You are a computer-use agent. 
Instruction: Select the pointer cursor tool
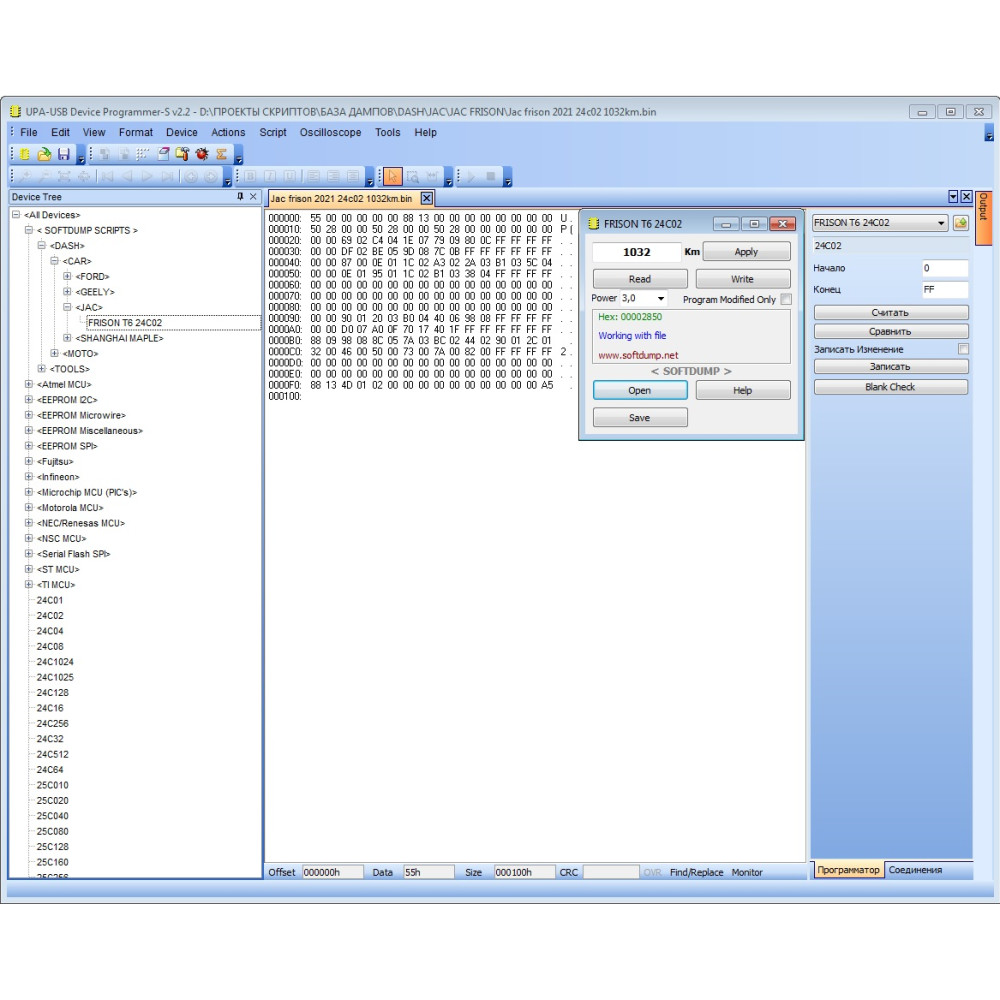coord(393,176)
